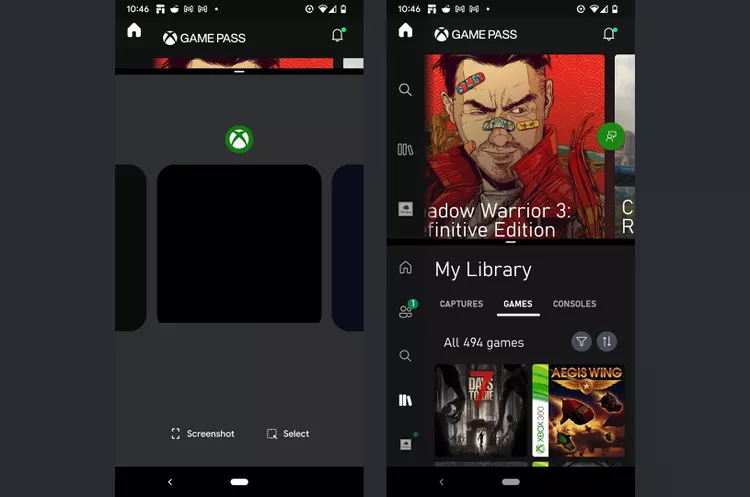
Task: Tap the home pill on right phone navigation bar
Action: (x=511, y=482)
